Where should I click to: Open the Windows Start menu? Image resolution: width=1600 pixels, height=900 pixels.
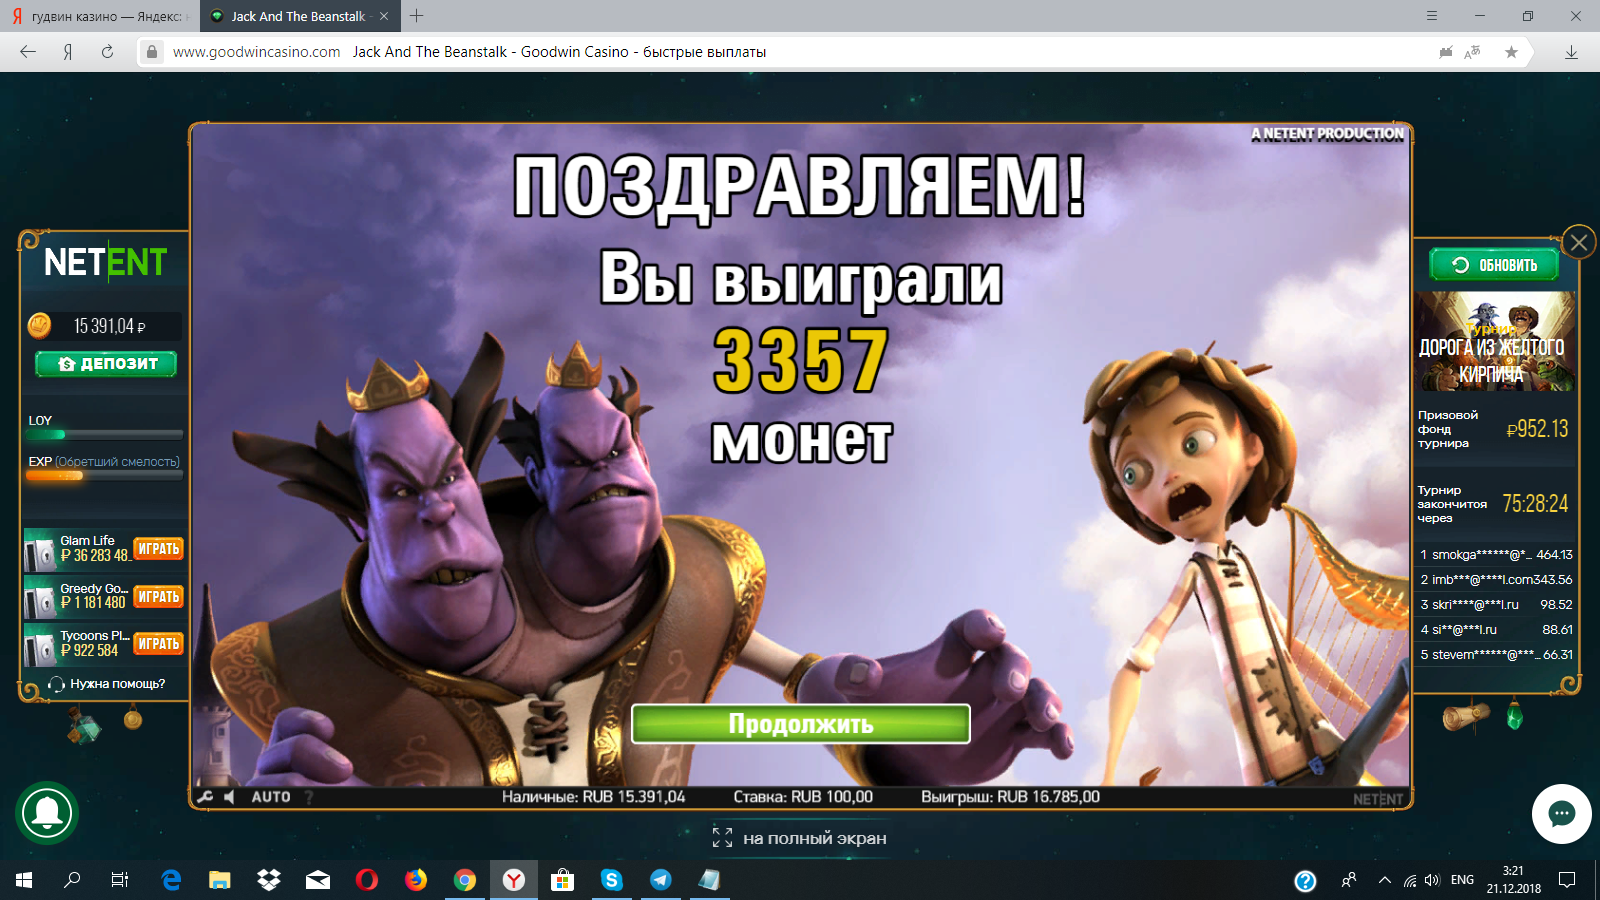24,880
